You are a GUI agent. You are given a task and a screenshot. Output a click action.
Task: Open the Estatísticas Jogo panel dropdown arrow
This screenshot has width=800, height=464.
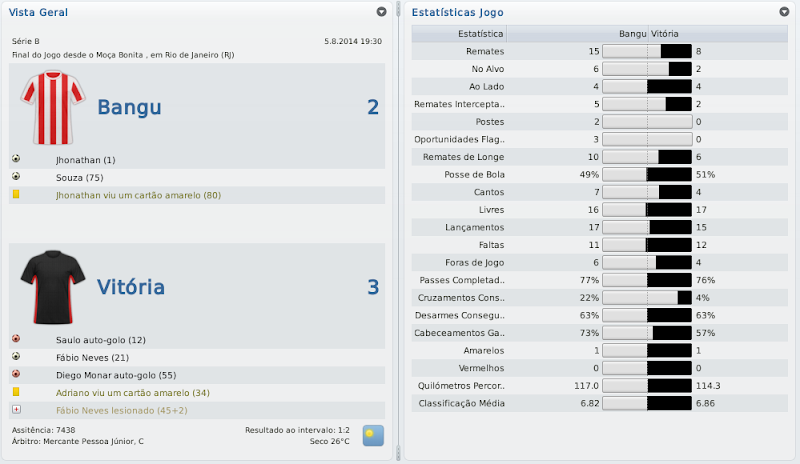(x=784, y=12)
